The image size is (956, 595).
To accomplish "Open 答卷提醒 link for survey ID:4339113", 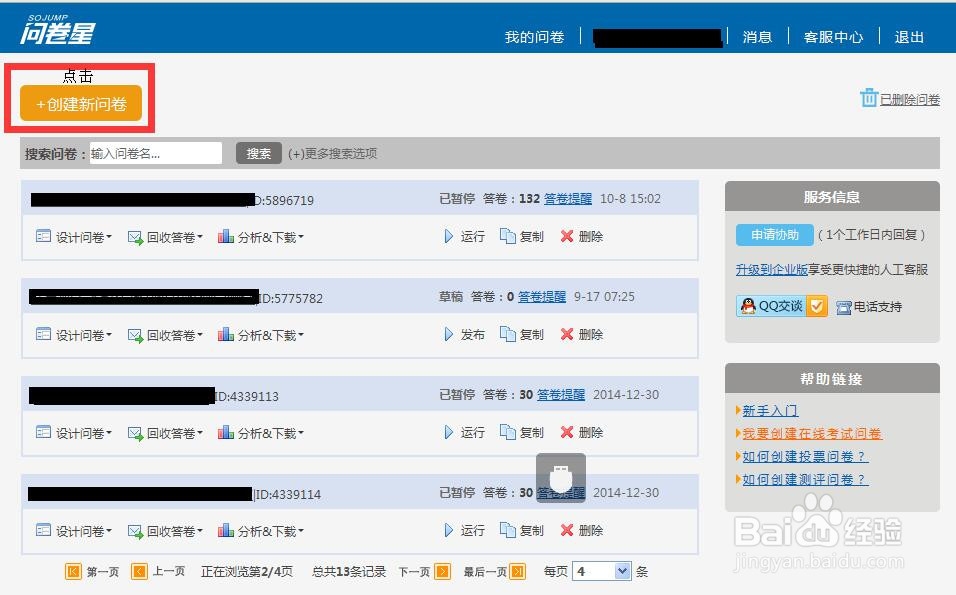I will pyautogui.click(x=561, y=394).
